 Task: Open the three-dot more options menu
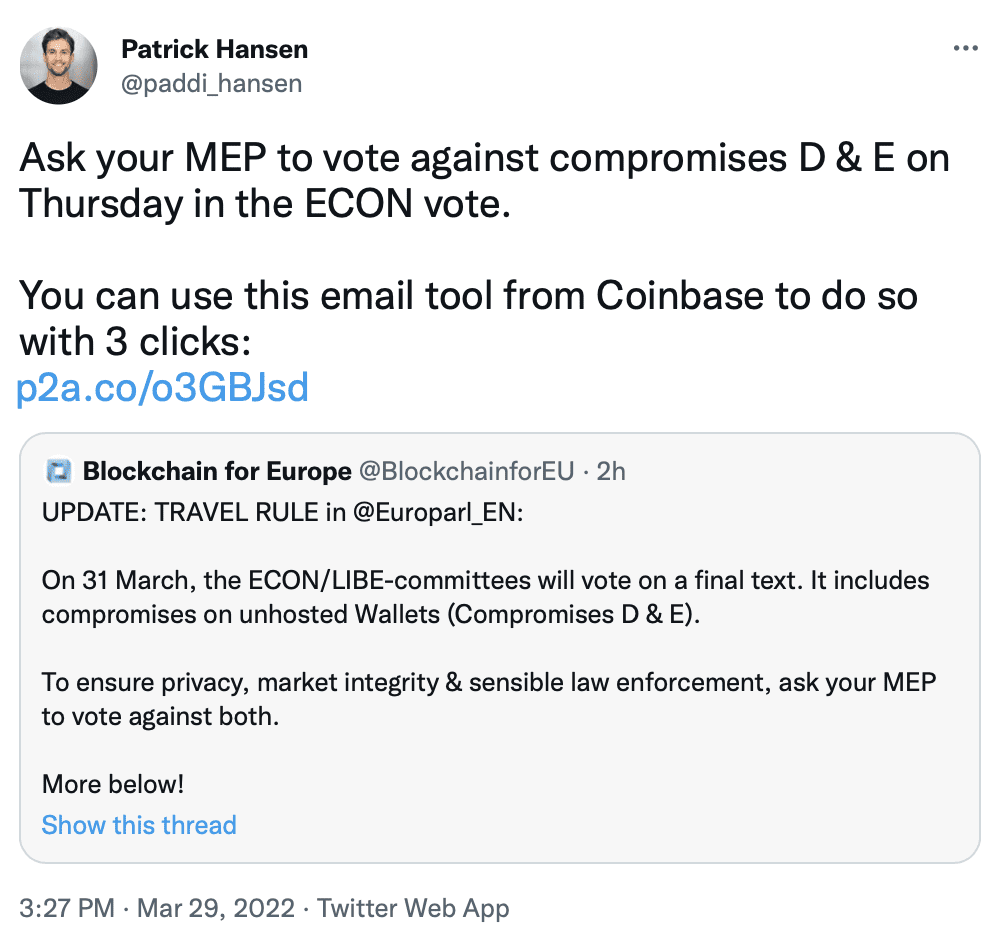coord(966,49)
